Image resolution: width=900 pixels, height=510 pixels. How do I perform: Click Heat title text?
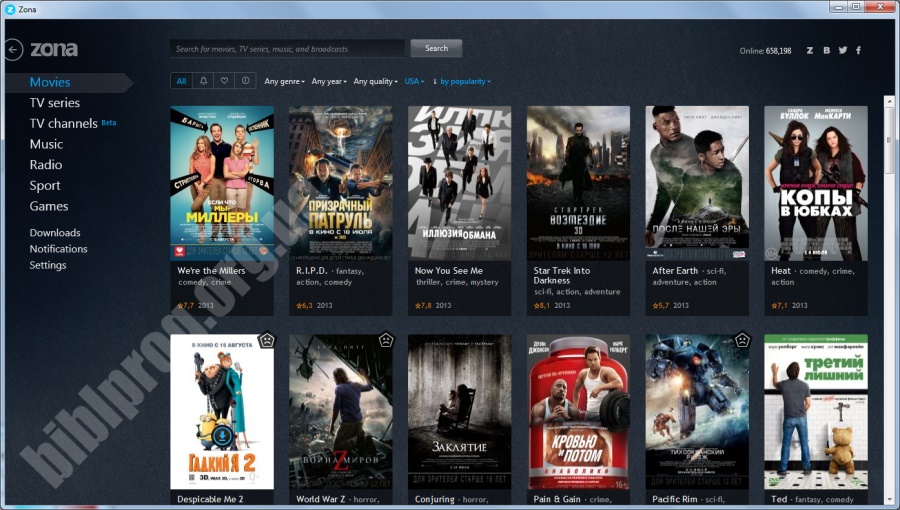pos(781,270)
